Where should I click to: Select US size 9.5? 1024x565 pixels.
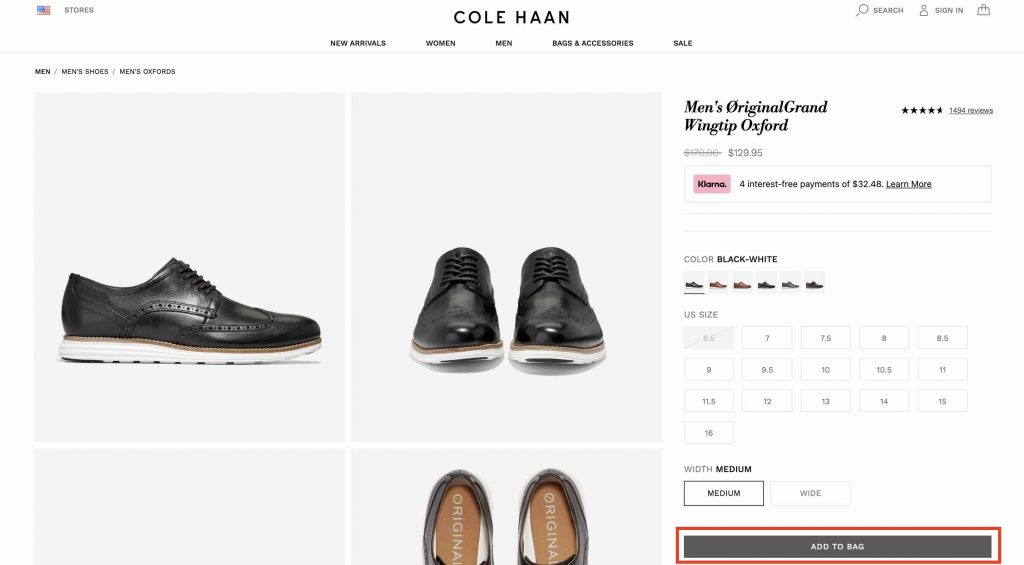[767, 370]
